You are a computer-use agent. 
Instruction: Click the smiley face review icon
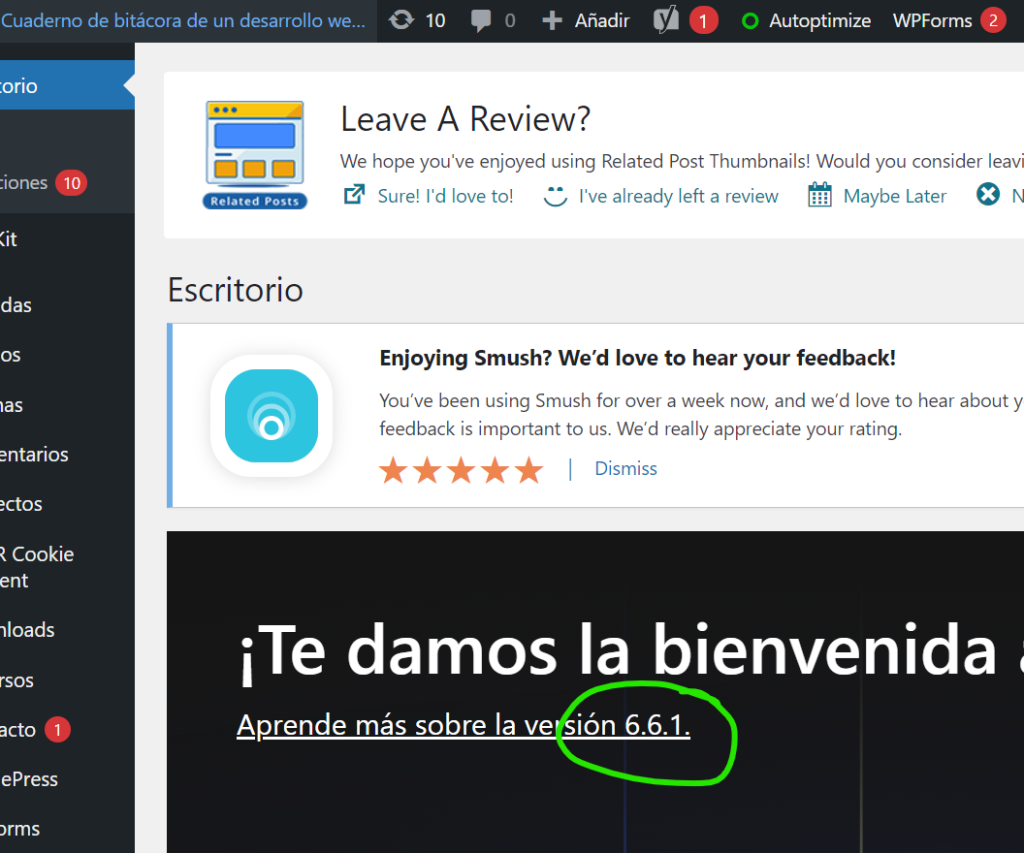(555, 196)
